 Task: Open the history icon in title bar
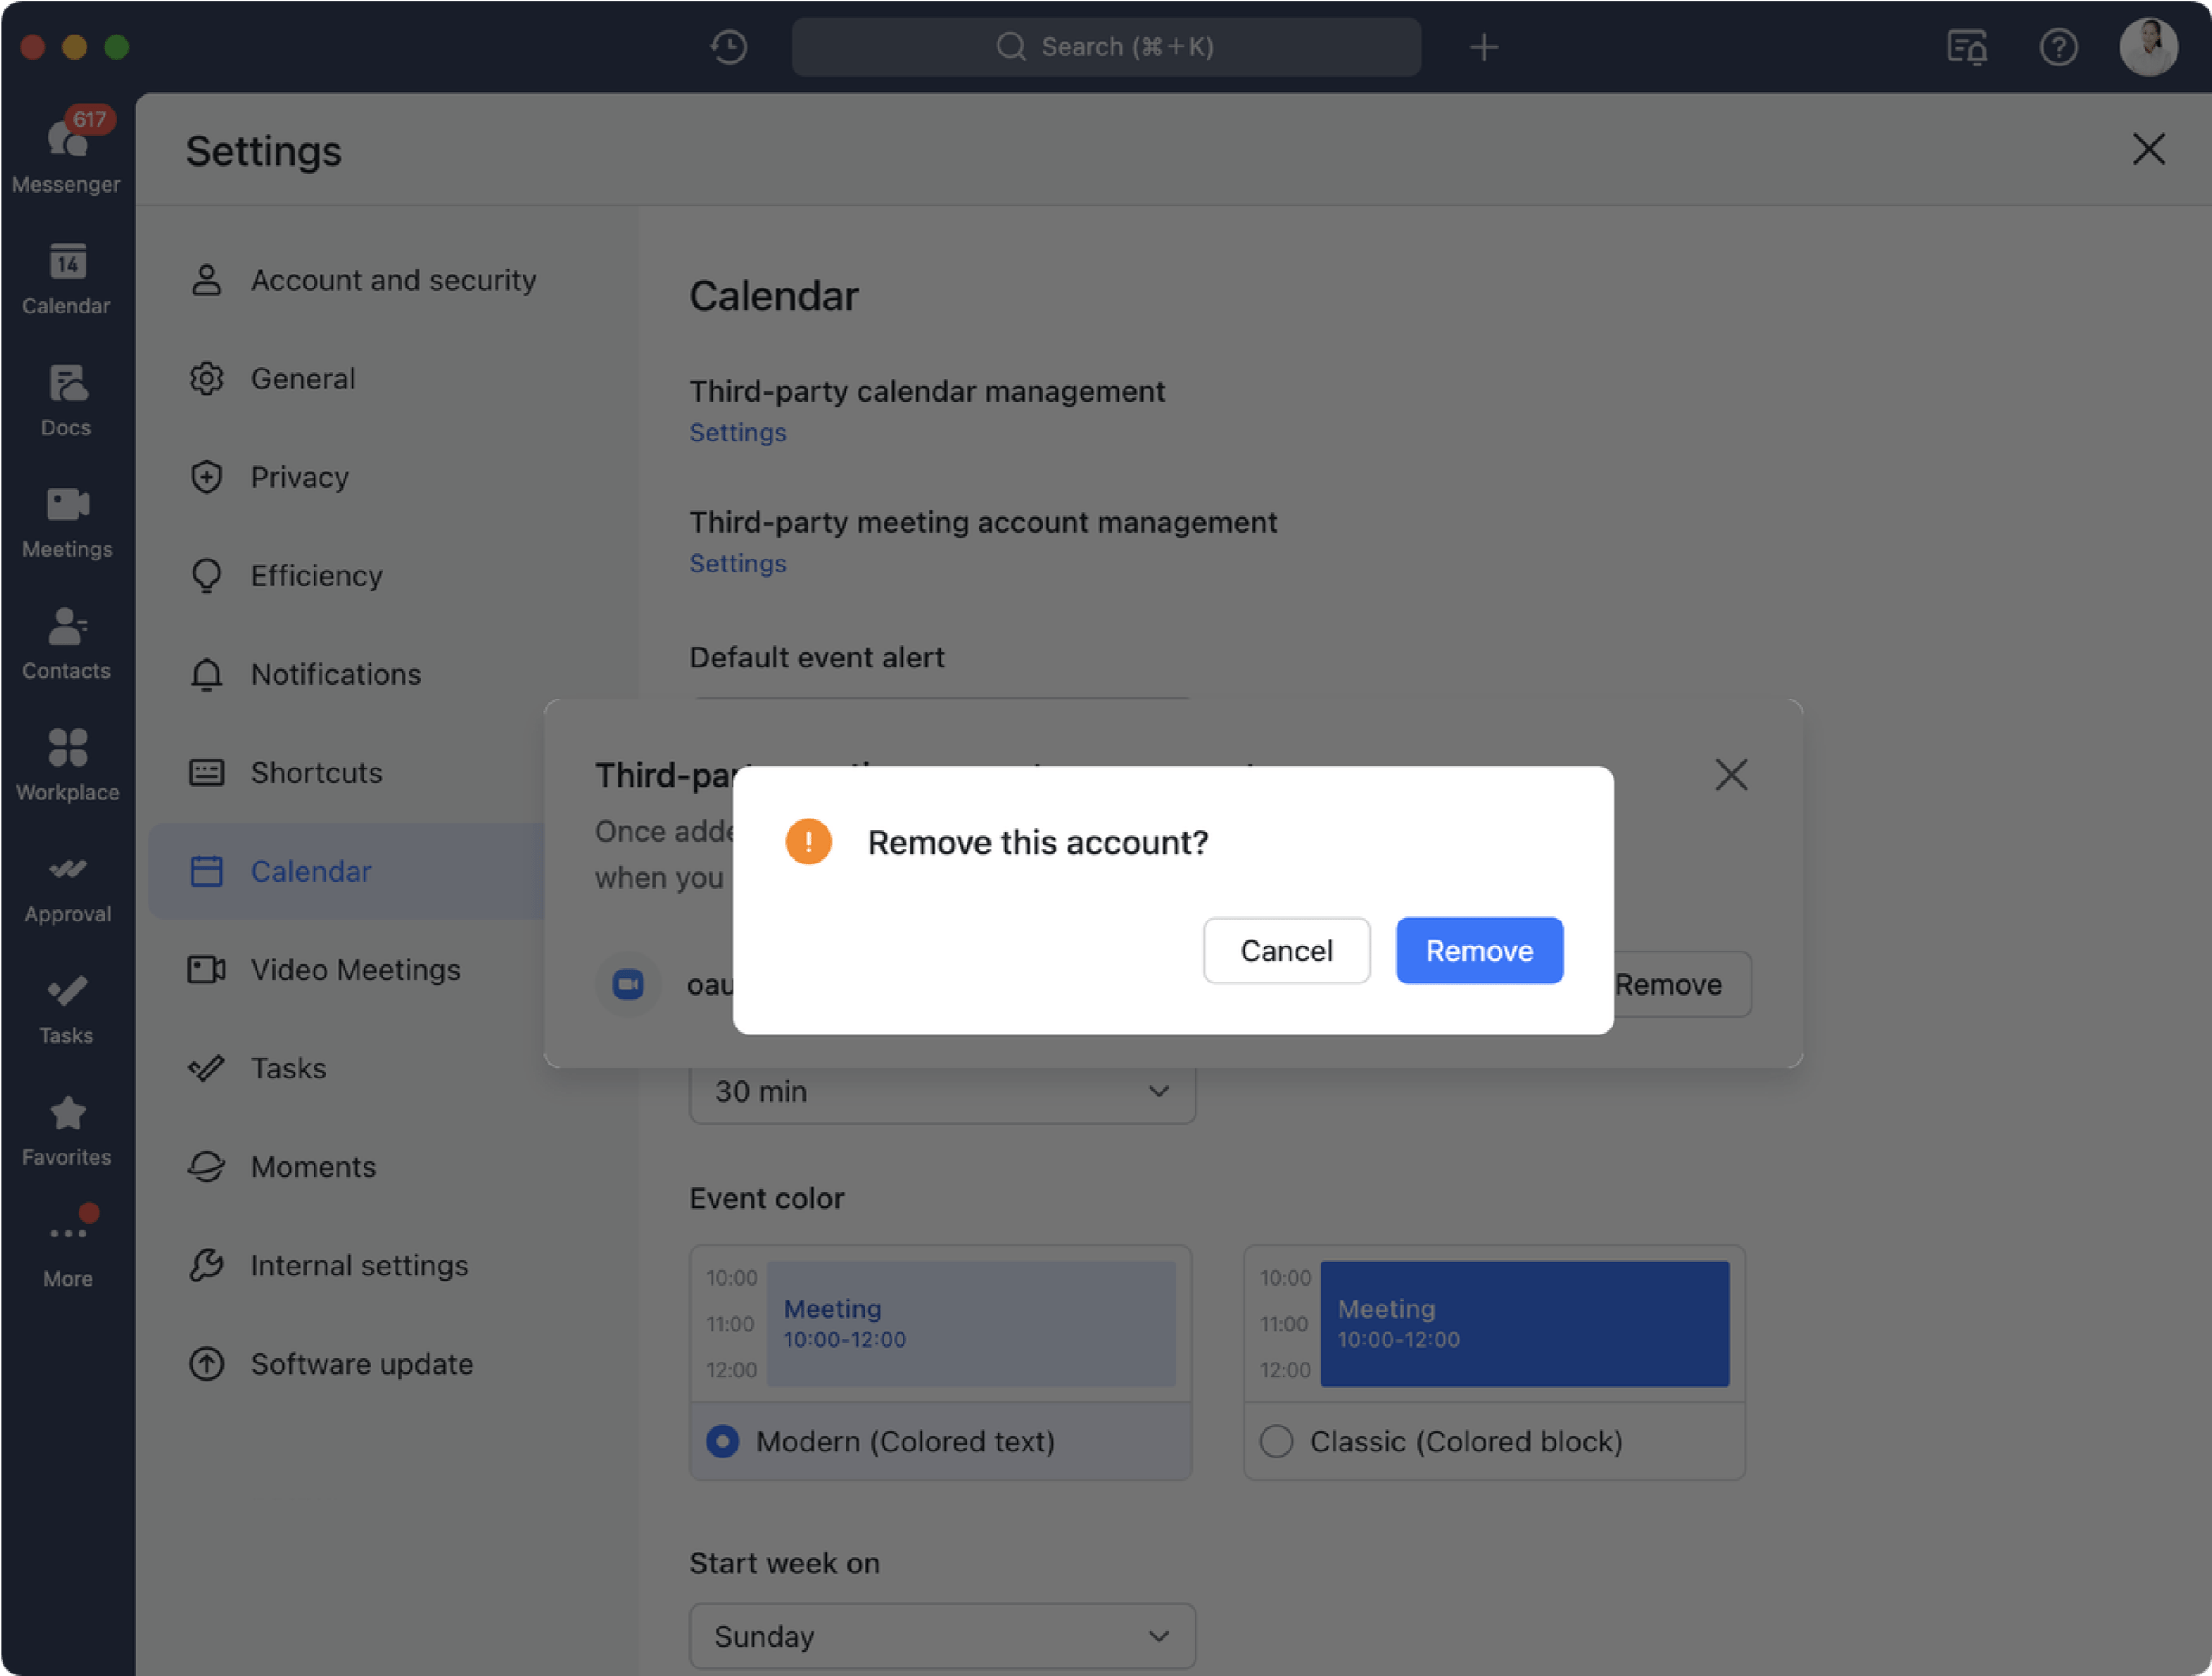729,46
